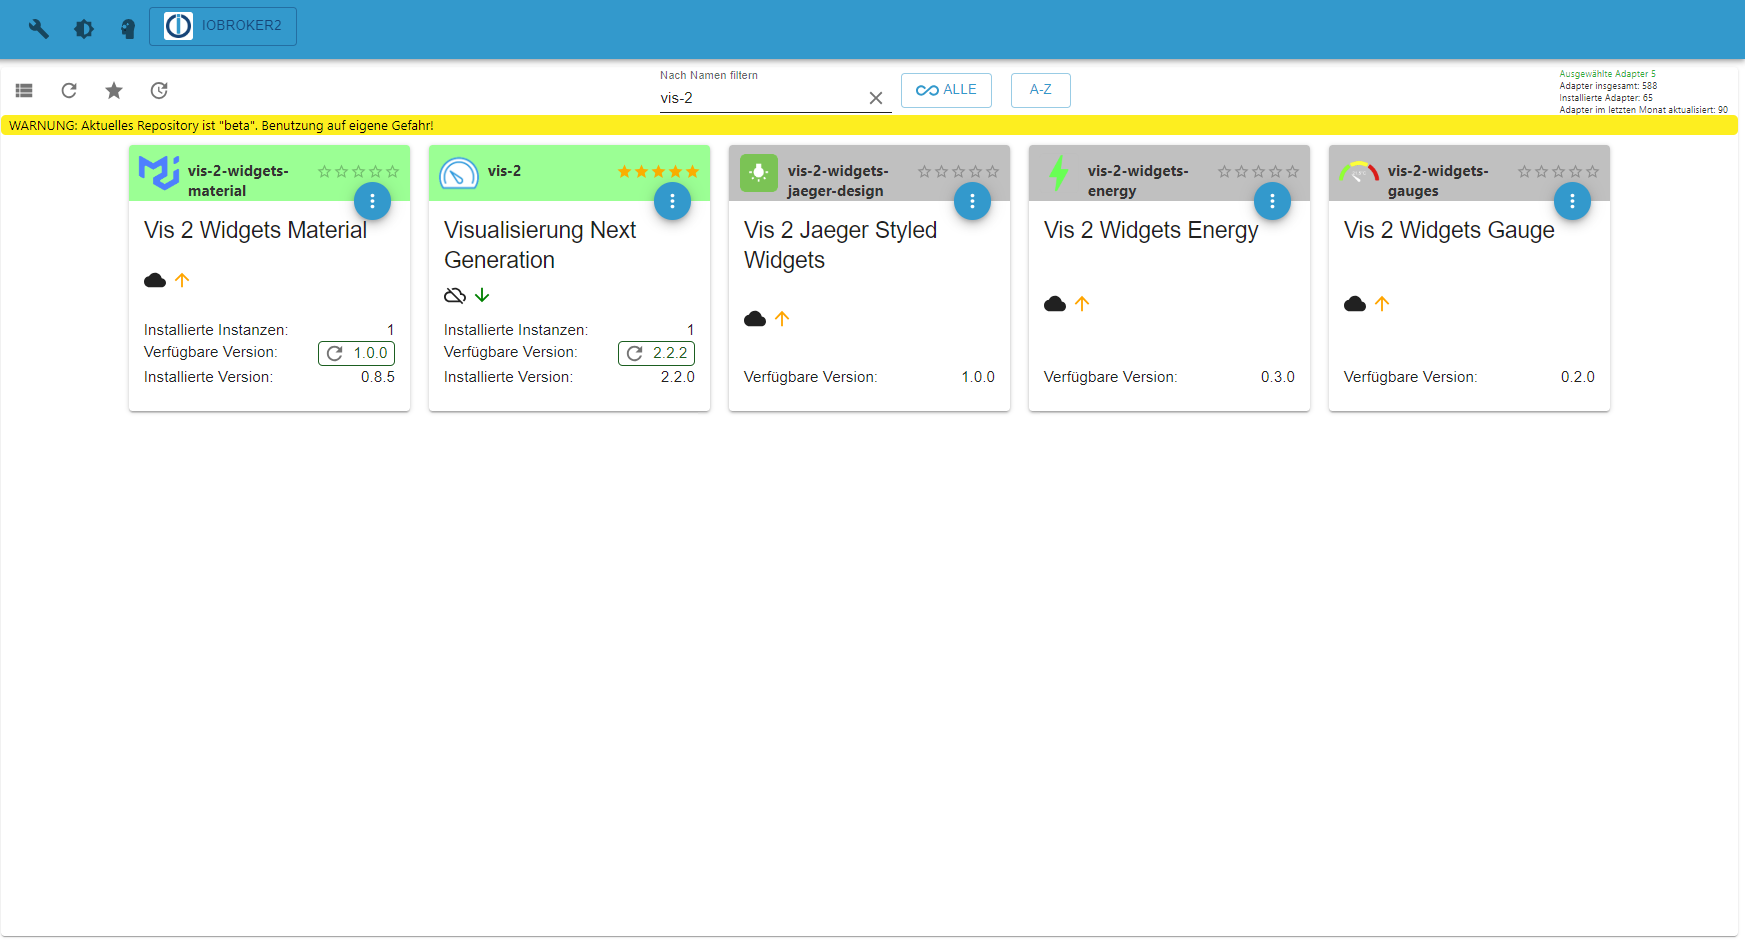Image resolution: width=1745 pixels, height=943 pixels.
Task: Click the recently updated adapters icon
Action: [x=159, y=90]
